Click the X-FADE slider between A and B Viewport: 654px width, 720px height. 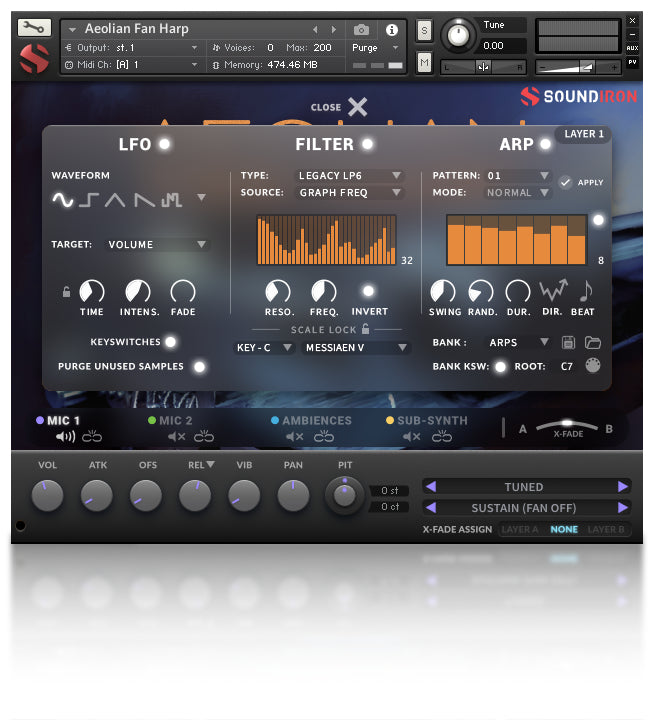tap(566, 424)
